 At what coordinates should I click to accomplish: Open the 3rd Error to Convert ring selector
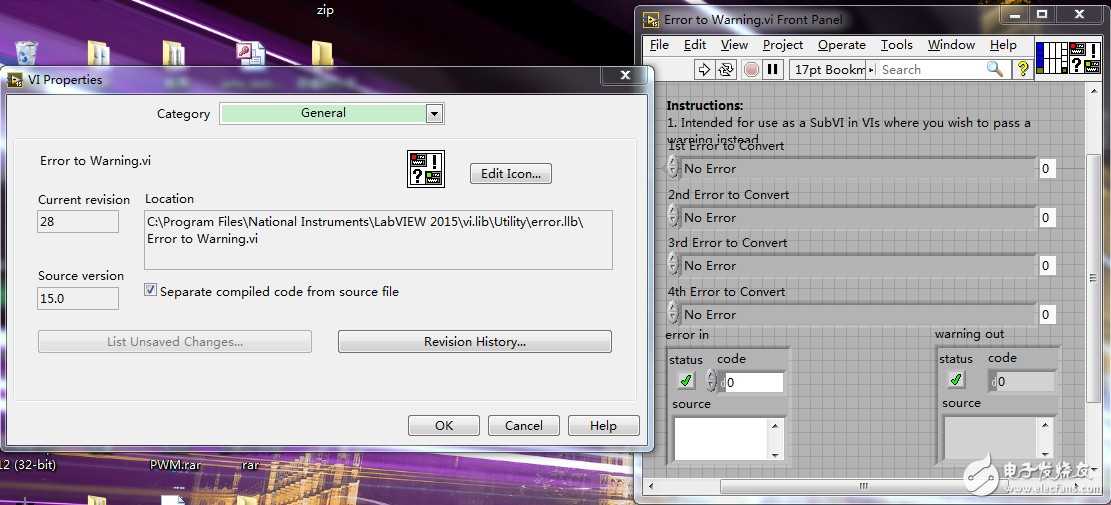pyautogui.click(x=858, y=266)
